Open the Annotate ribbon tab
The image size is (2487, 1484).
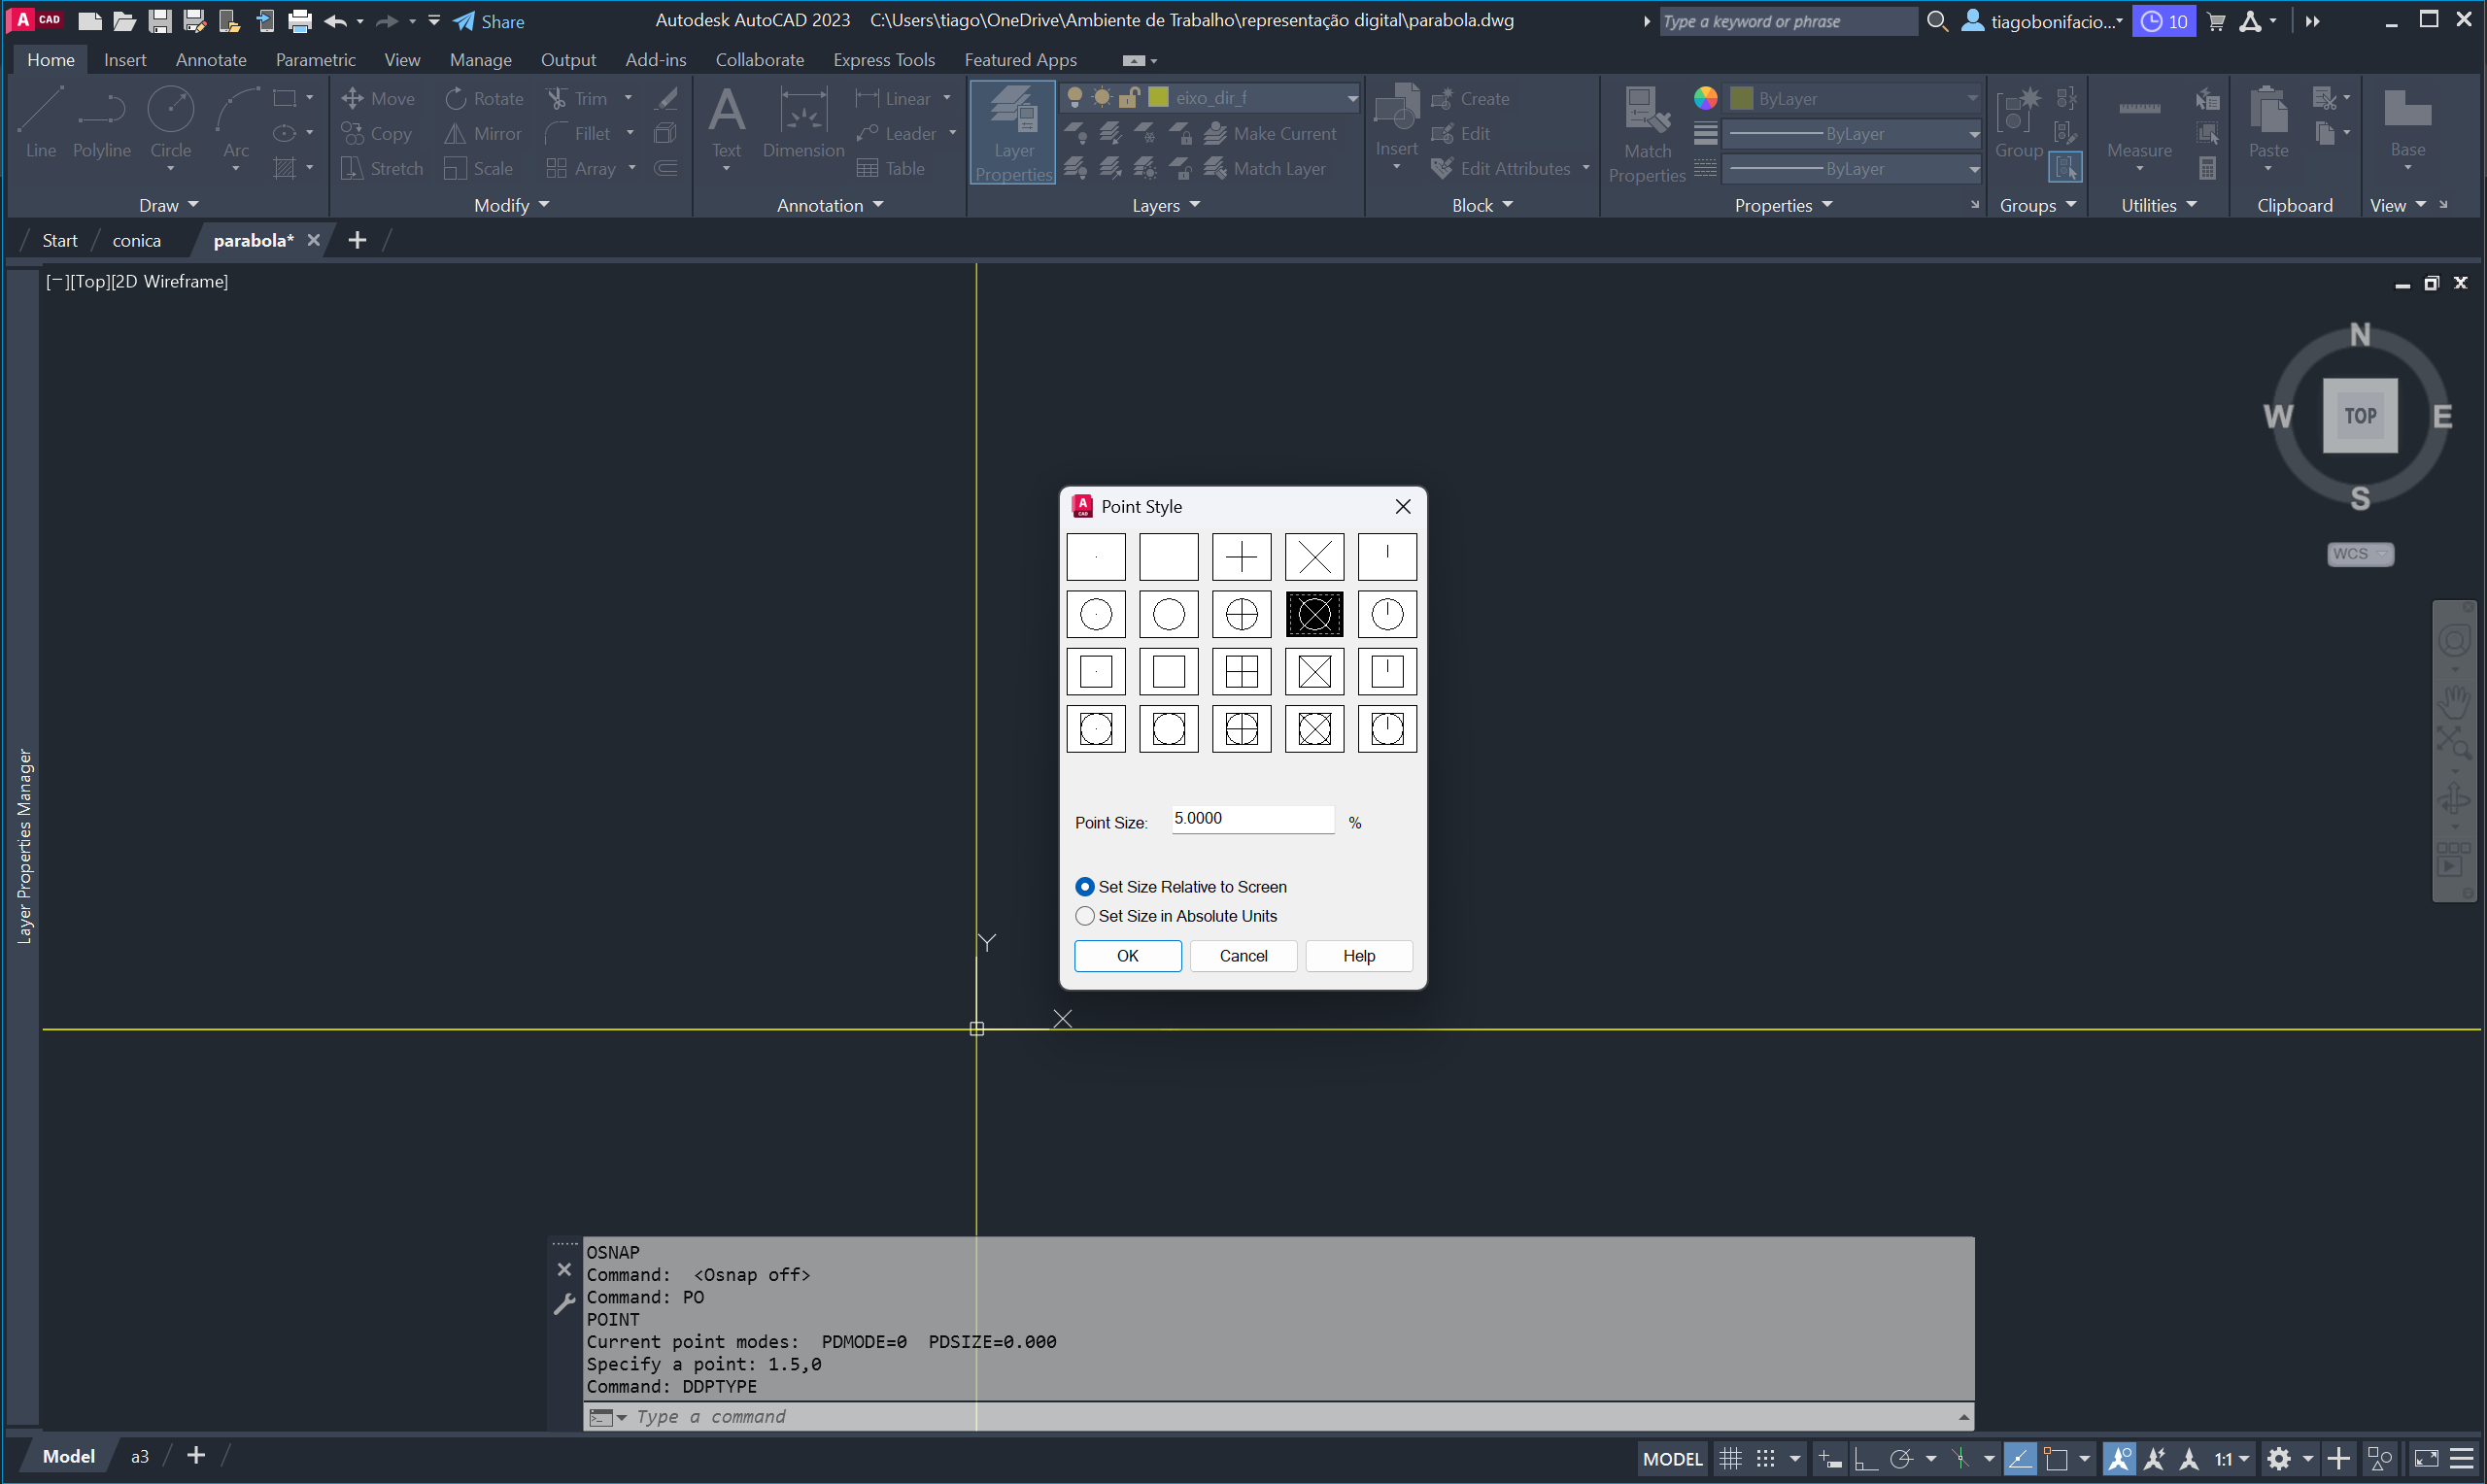point(211,60)
